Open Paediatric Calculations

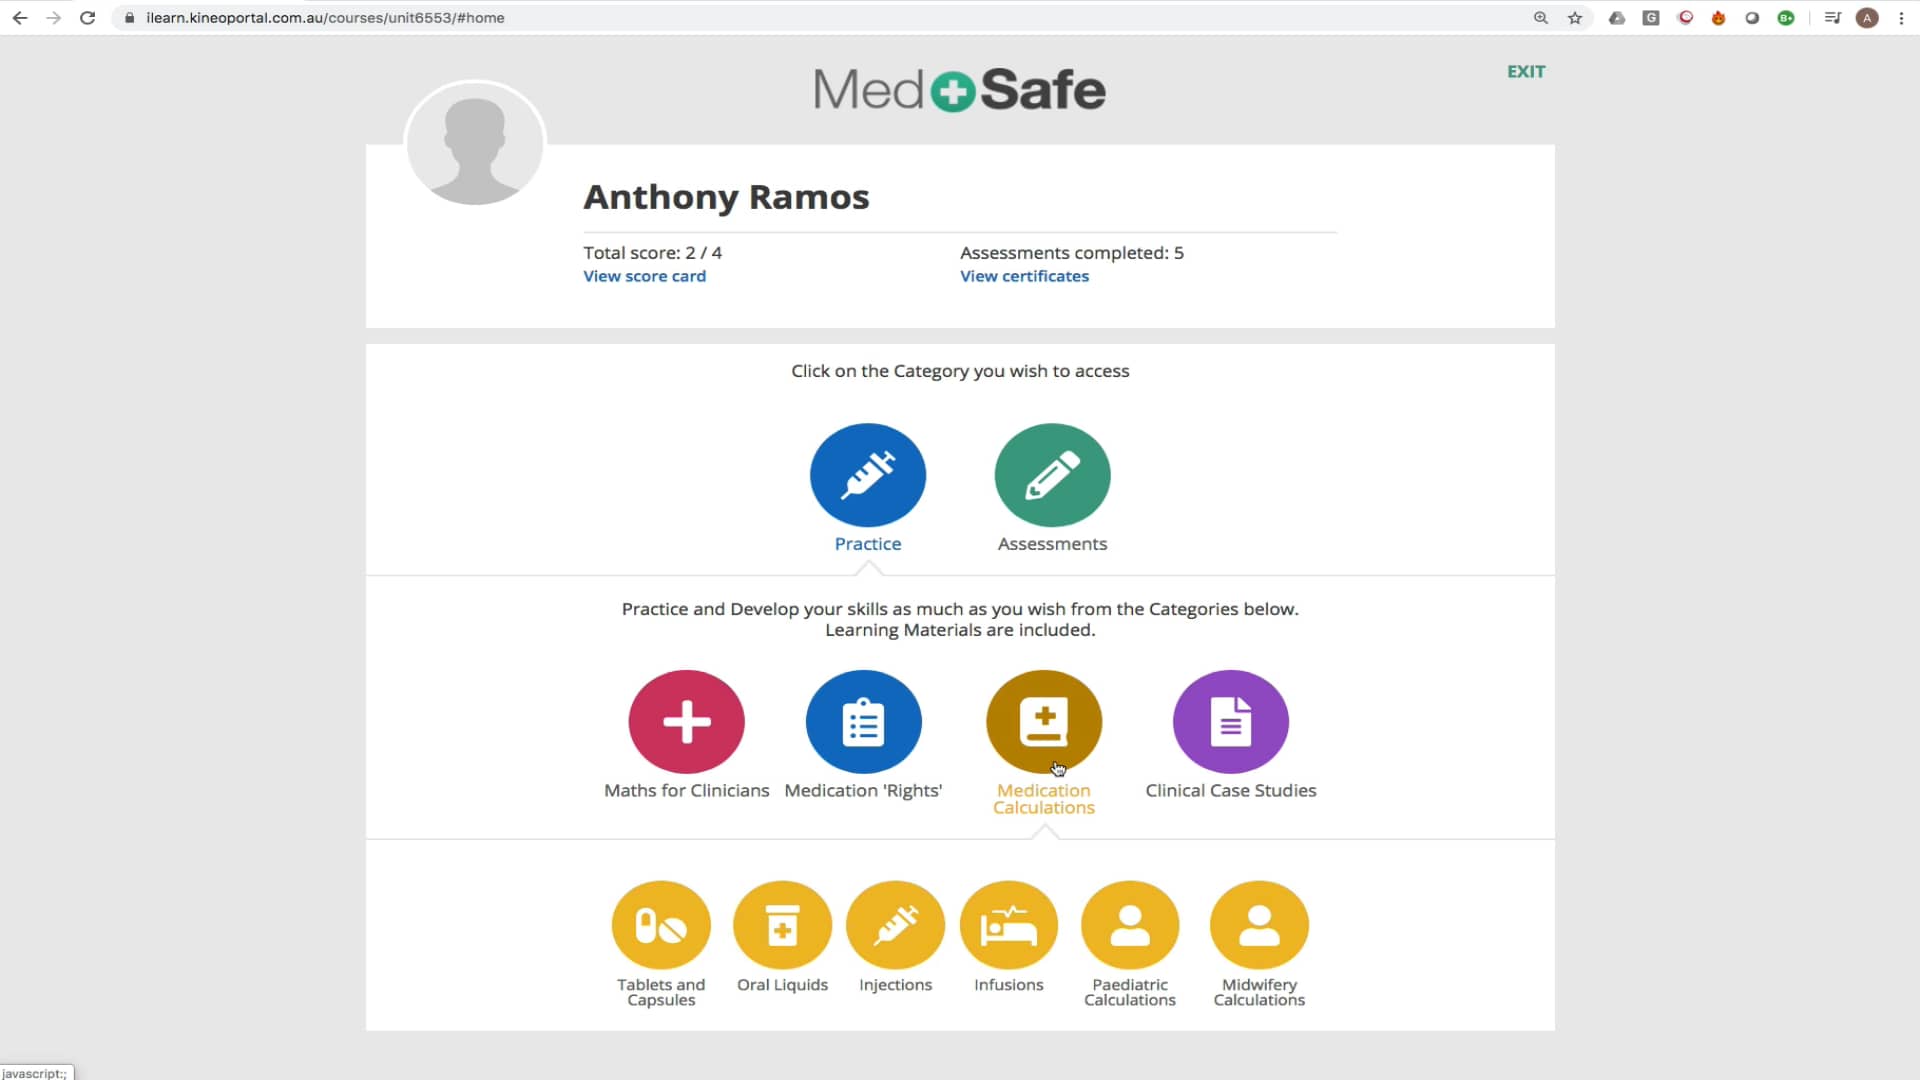tap(1130, 925)
